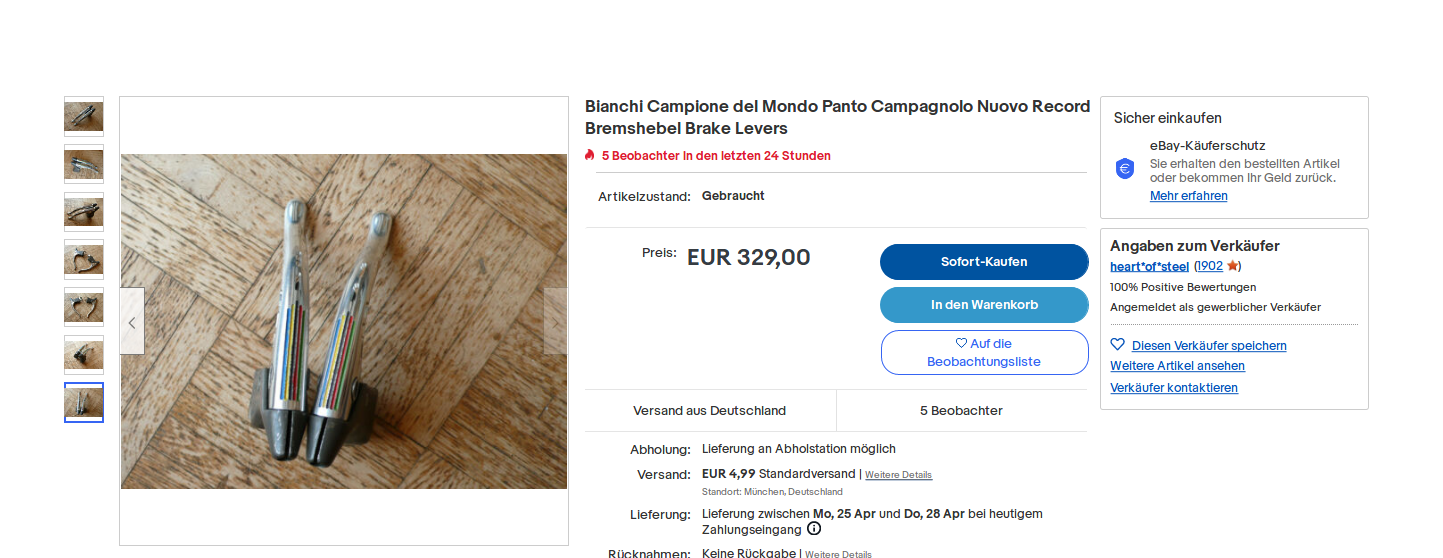The width and height of the screenshot is (1443, 558).
Task: Click the previous image arrow on the photo
Action: pos(132,322)
